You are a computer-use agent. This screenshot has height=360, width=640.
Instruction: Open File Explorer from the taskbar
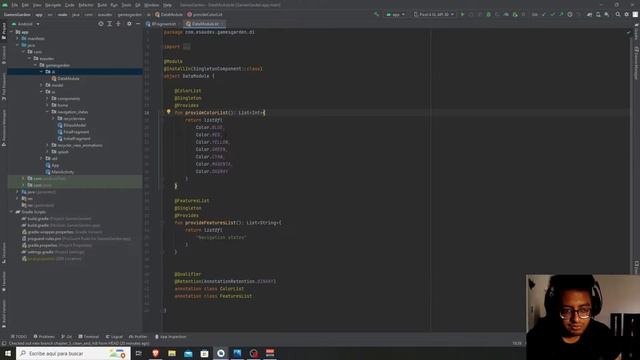172,353
